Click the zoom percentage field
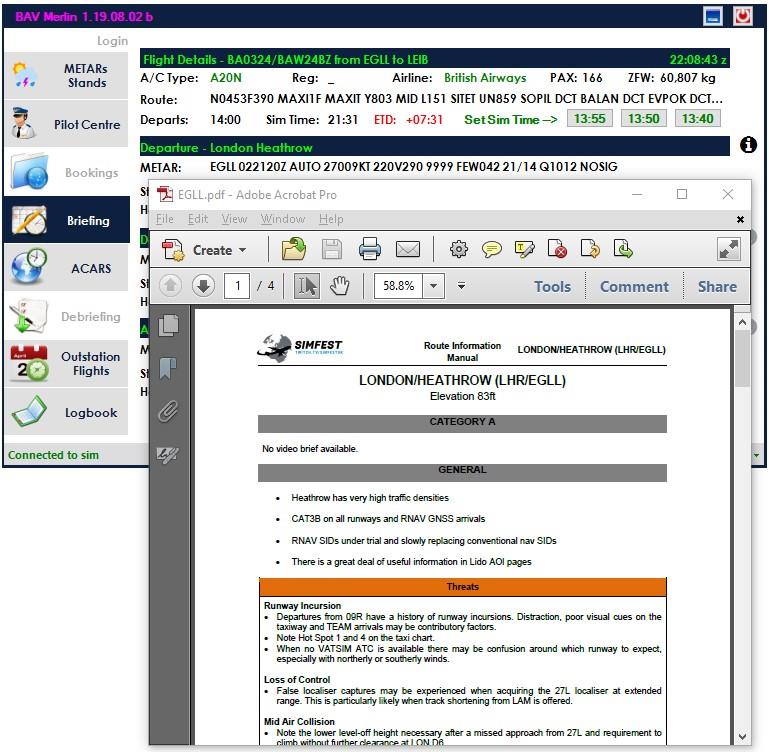The image size is (769, 752). [398, 285]
